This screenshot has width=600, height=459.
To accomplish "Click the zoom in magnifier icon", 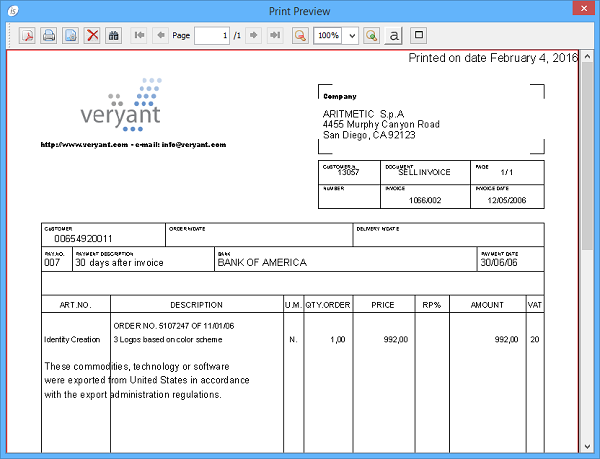I will [x=372, y=35].
